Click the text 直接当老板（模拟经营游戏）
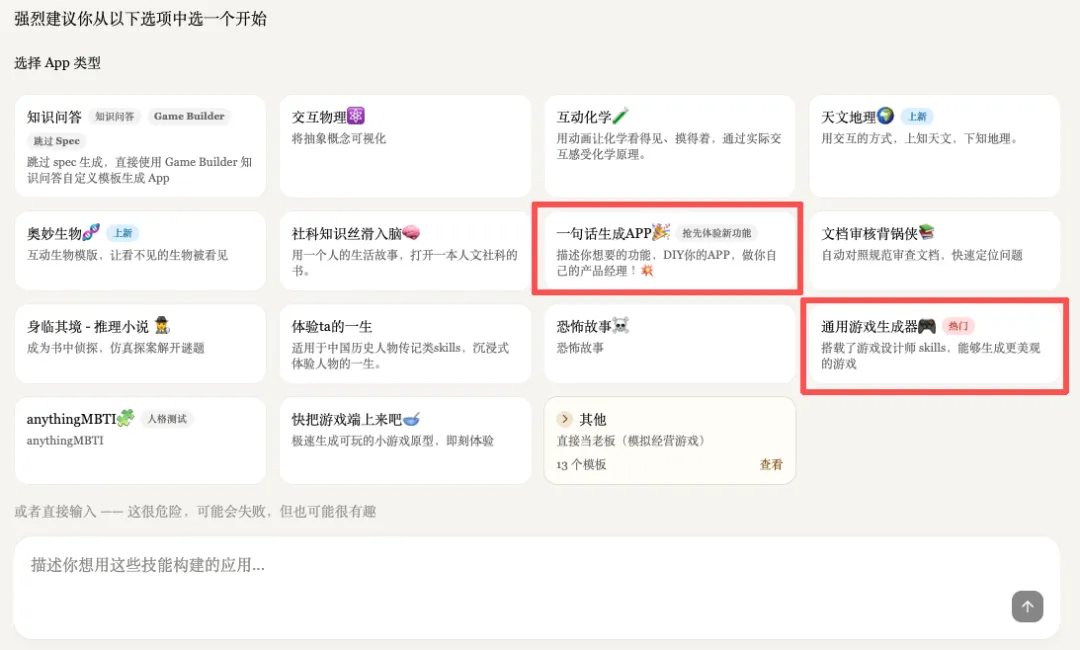The width and height of the screenshot is (1080, 650). tap(632, 441)
